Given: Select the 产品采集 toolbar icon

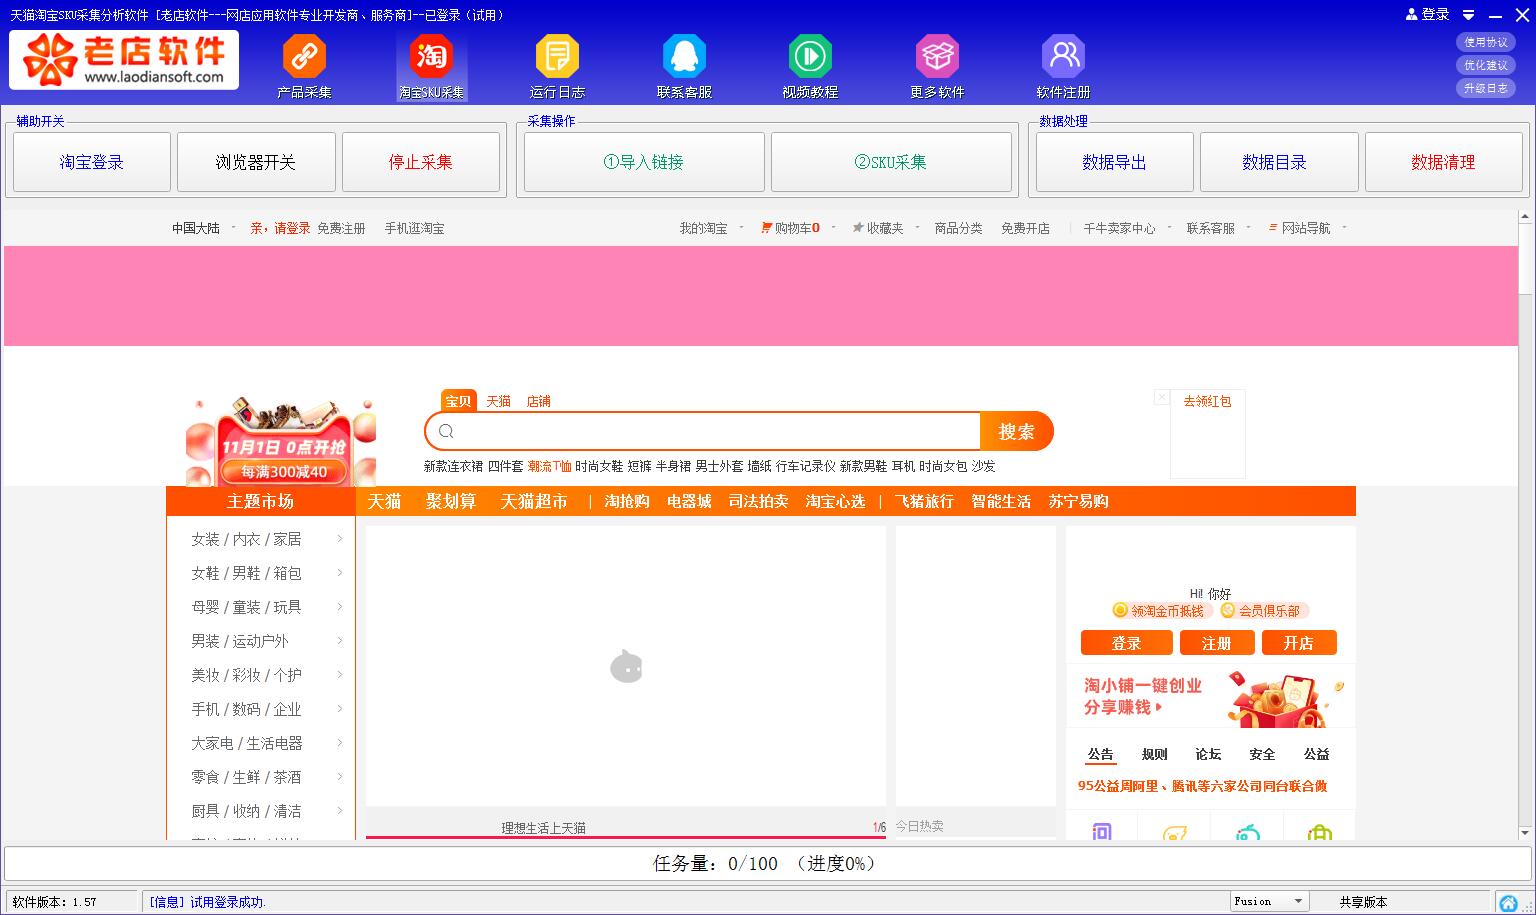Looking at the screenshot, I should (303, 63).
